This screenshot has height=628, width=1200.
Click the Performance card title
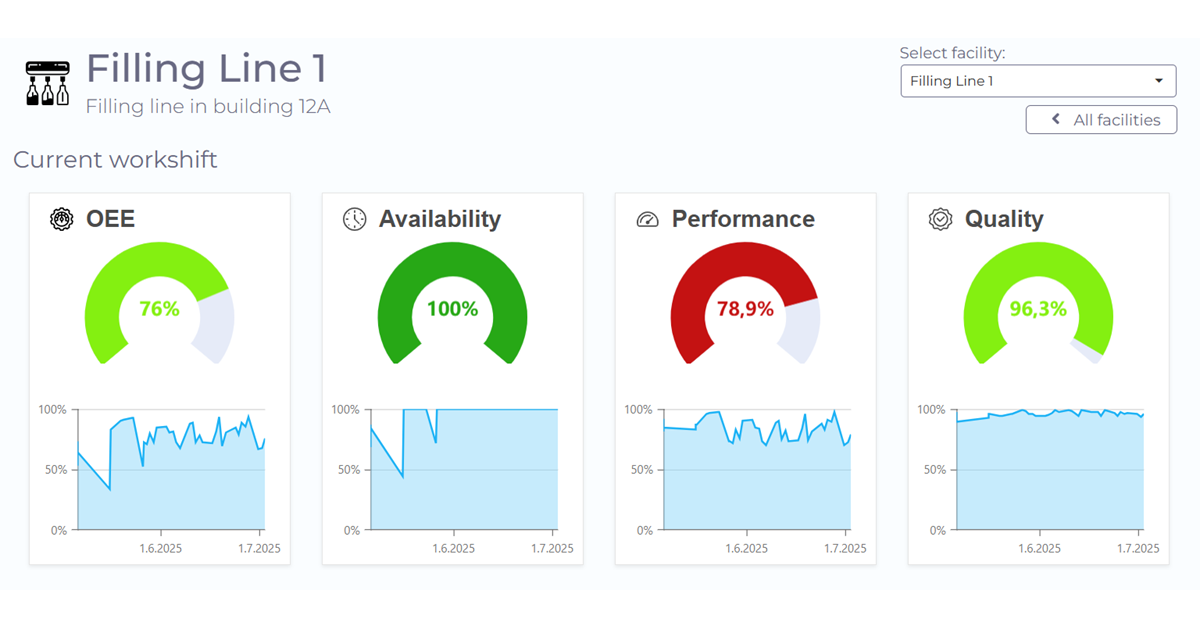743,219
